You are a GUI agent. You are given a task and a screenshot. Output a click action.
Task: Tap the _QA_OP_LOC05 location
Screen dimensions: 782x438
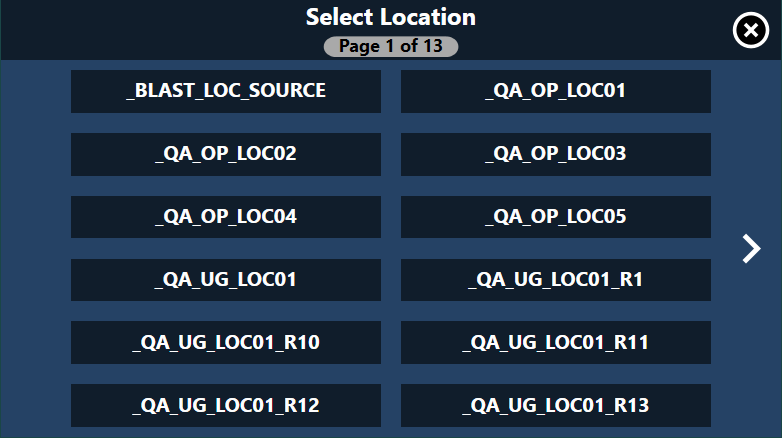[x=556, y=217]
